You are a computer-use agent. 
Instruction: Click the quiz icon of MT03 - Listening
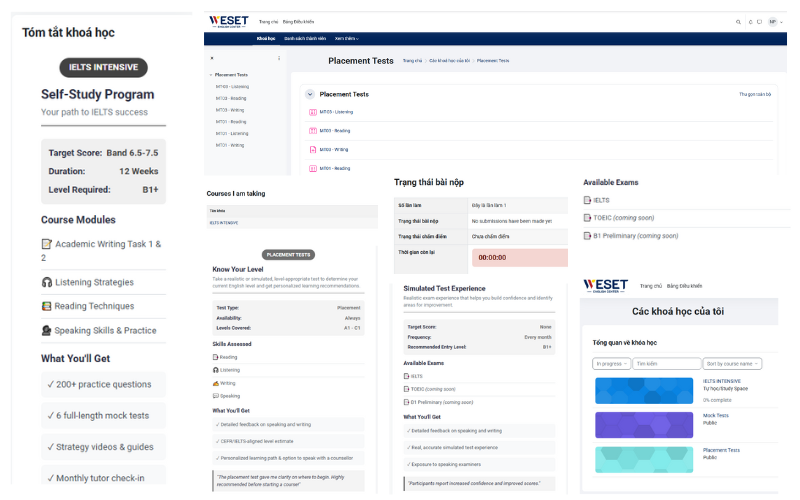(x=313, y=112)
